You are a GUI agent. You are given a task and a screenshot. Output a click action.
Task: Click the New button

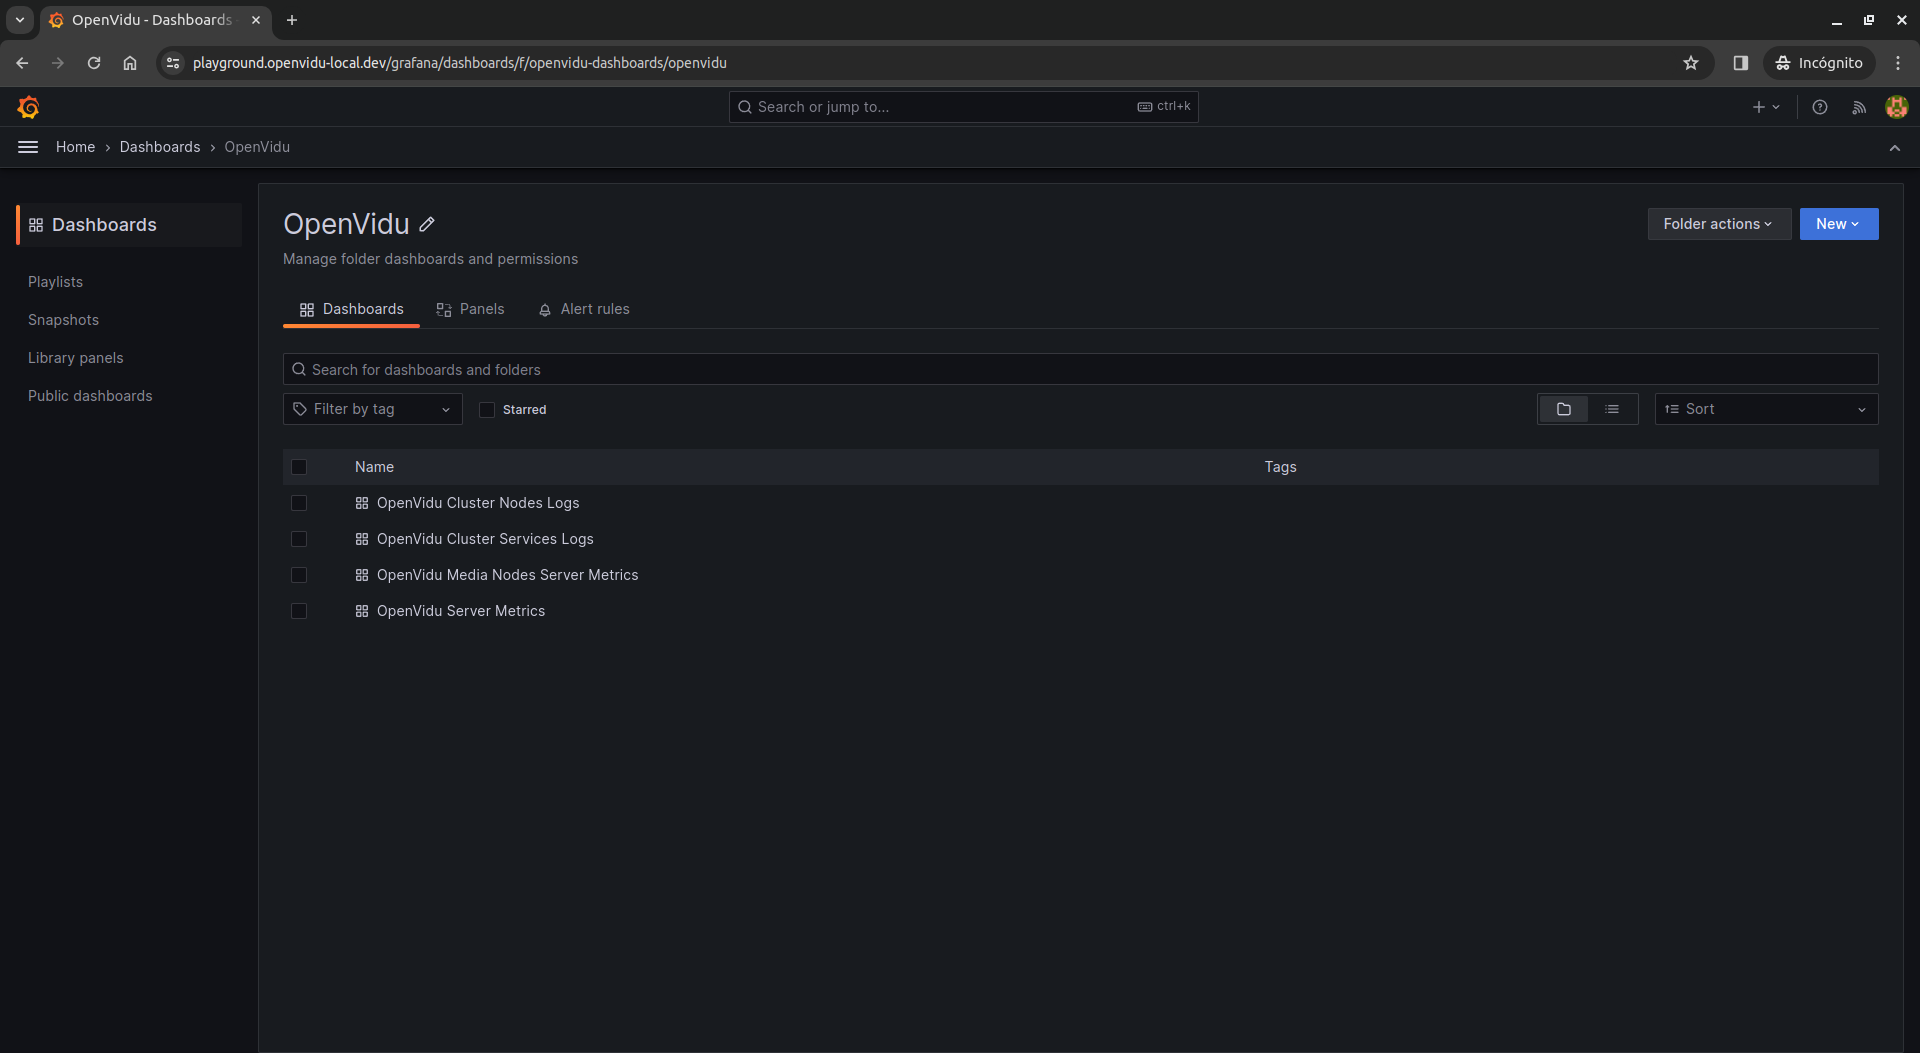(x=1838, y=224)
